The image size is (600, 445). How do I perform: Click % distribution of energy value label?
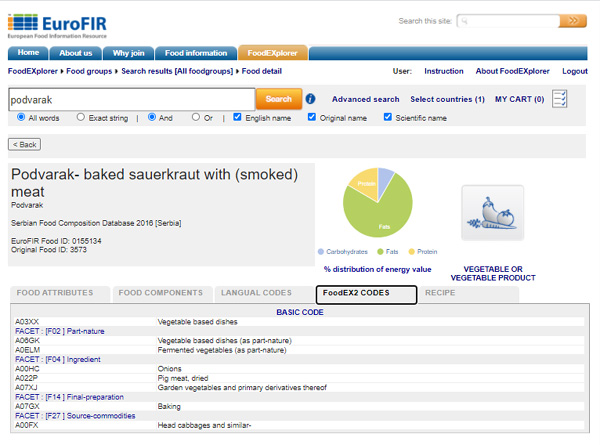tap(377, 269)
